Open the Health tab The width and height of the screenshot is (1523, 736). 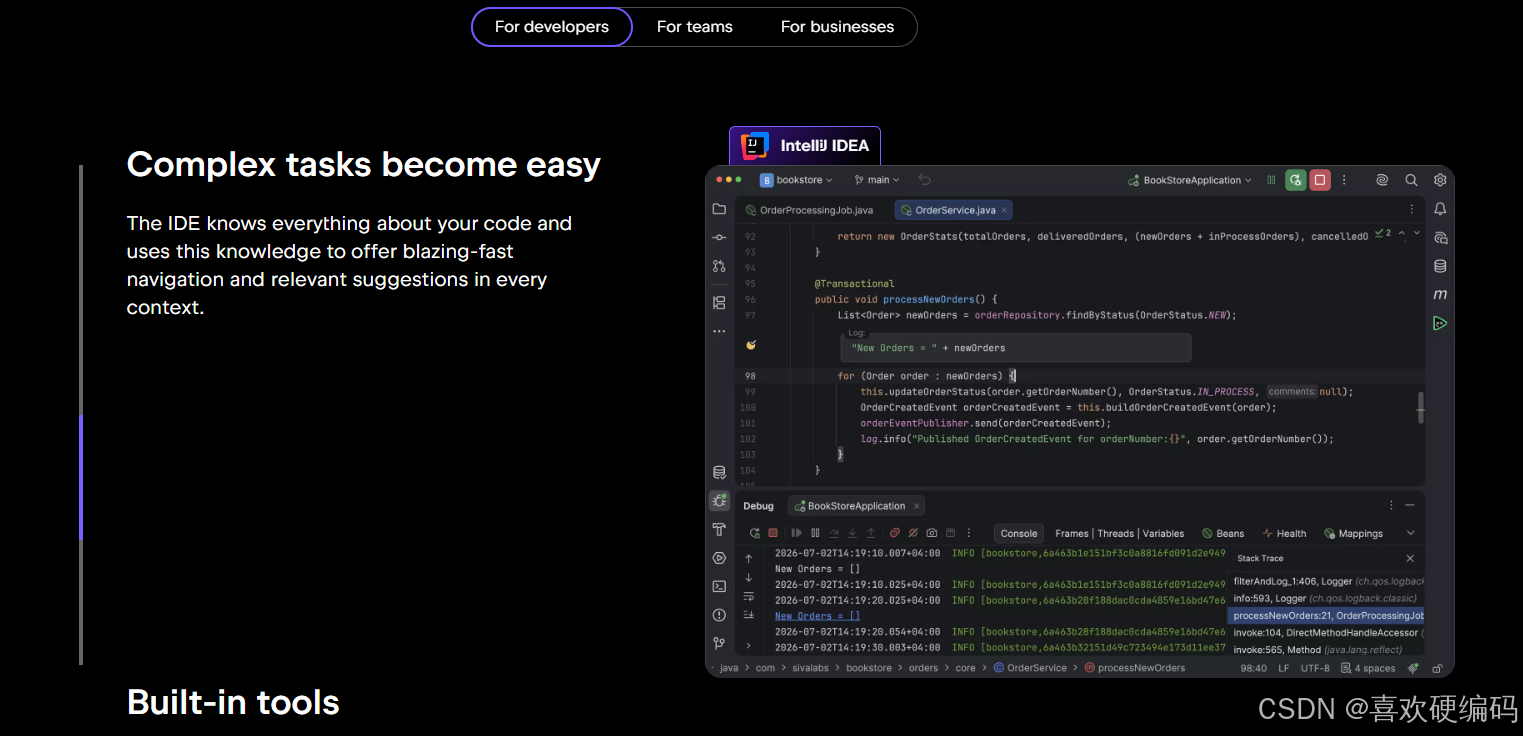tap(1284, 533)
